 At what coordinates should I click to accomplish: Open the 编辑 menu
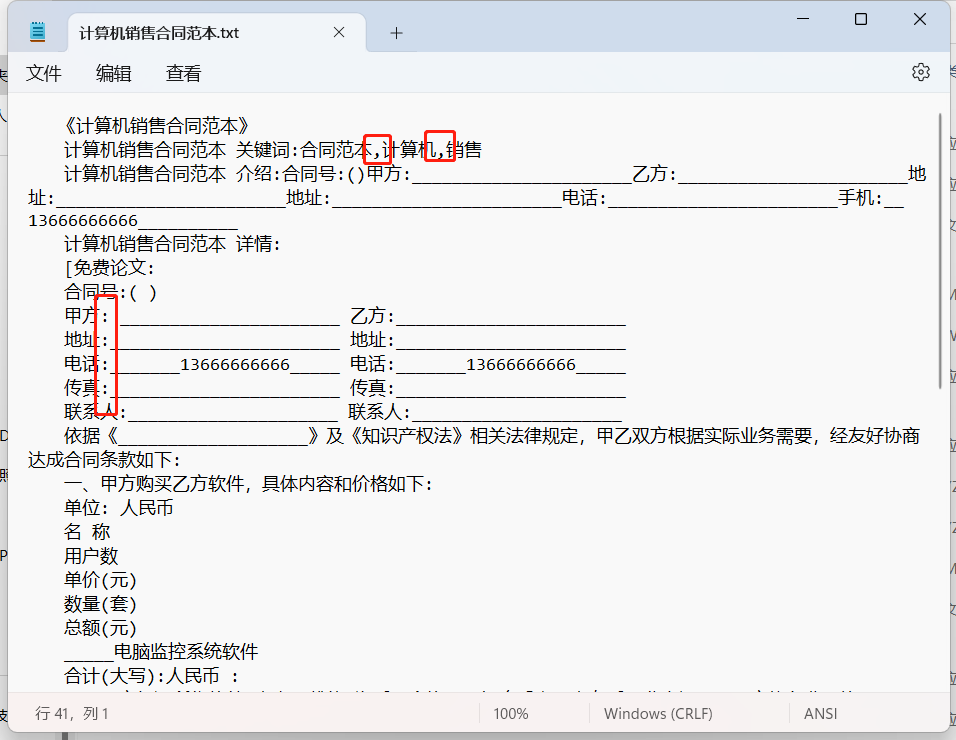point(113,74)
